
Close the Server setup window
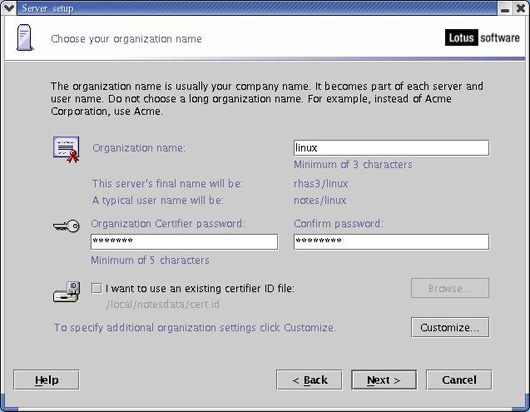tap(521, 8)
